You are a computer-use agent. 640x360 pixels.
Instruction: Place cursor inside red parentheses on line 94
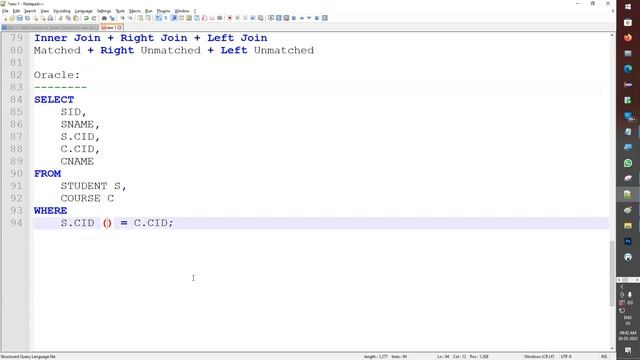point(107,223)
